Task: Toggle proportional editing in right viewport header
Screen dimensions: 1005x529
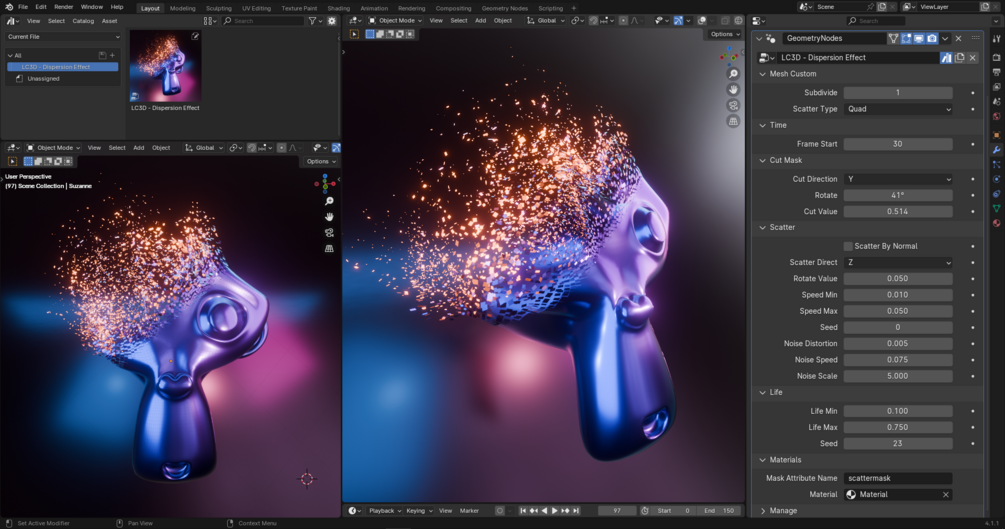Action: (x=623, y=21)
